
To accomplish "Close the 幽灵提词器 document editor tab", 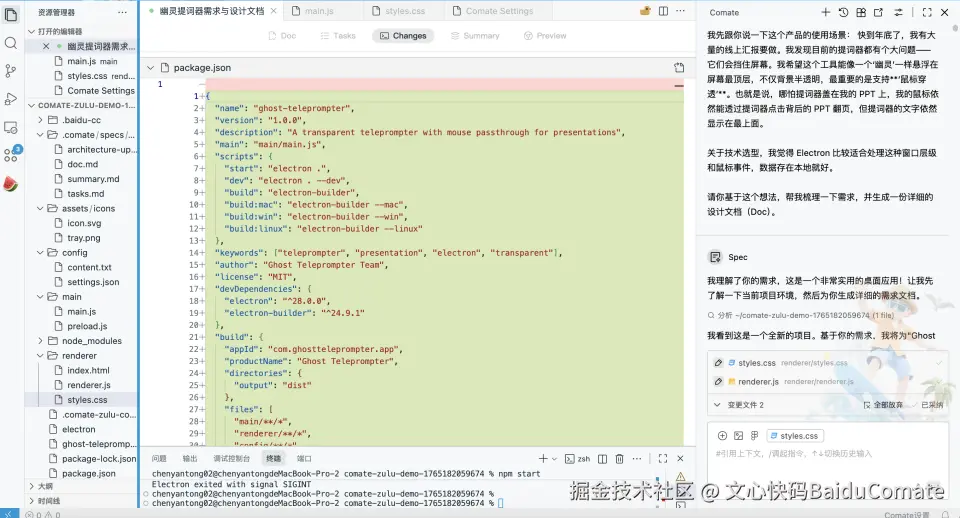I will [274, 11].
